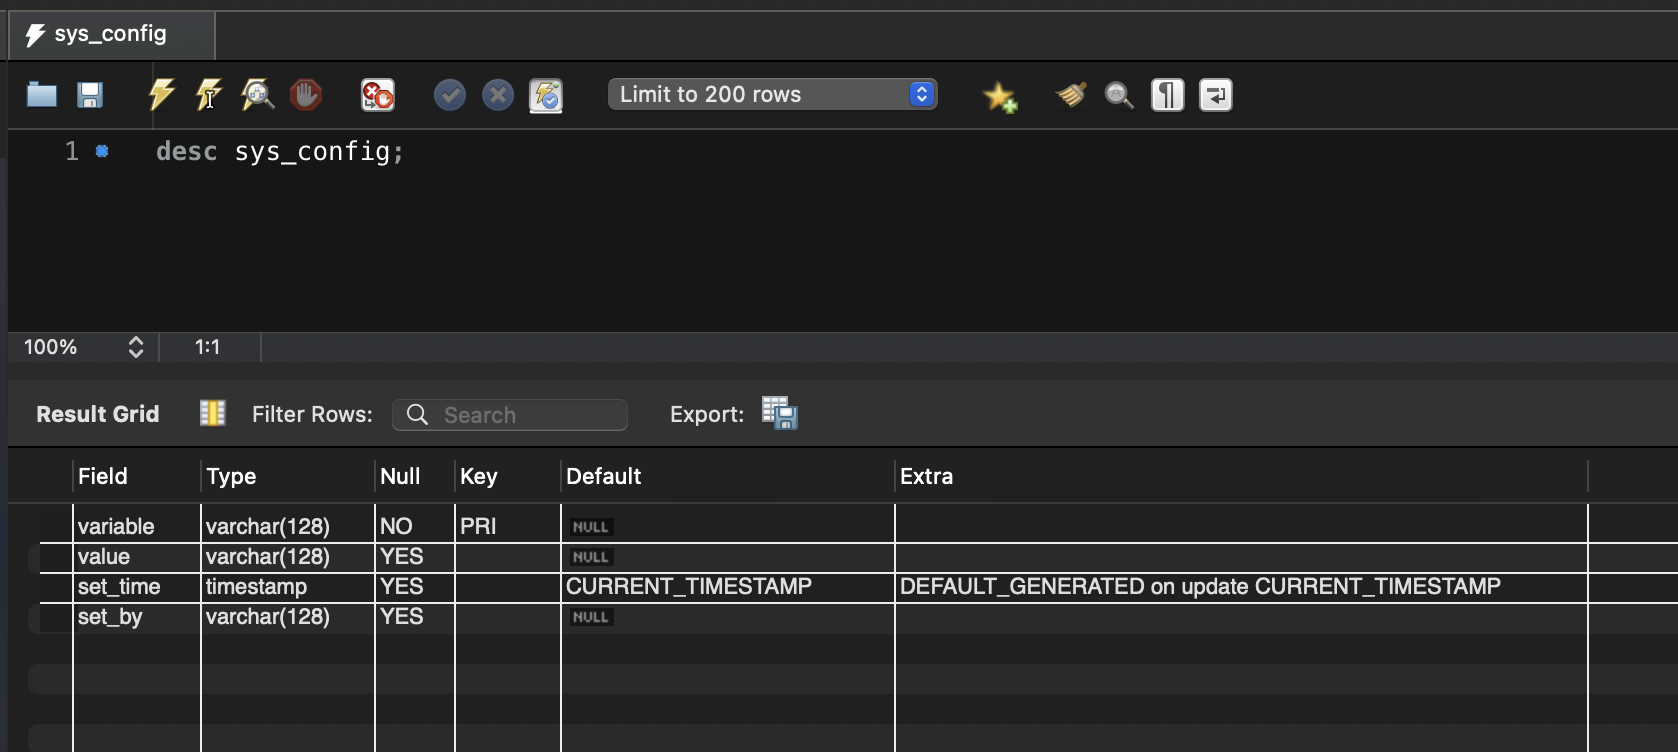Stop the query being executed

[x=305, y=95]
